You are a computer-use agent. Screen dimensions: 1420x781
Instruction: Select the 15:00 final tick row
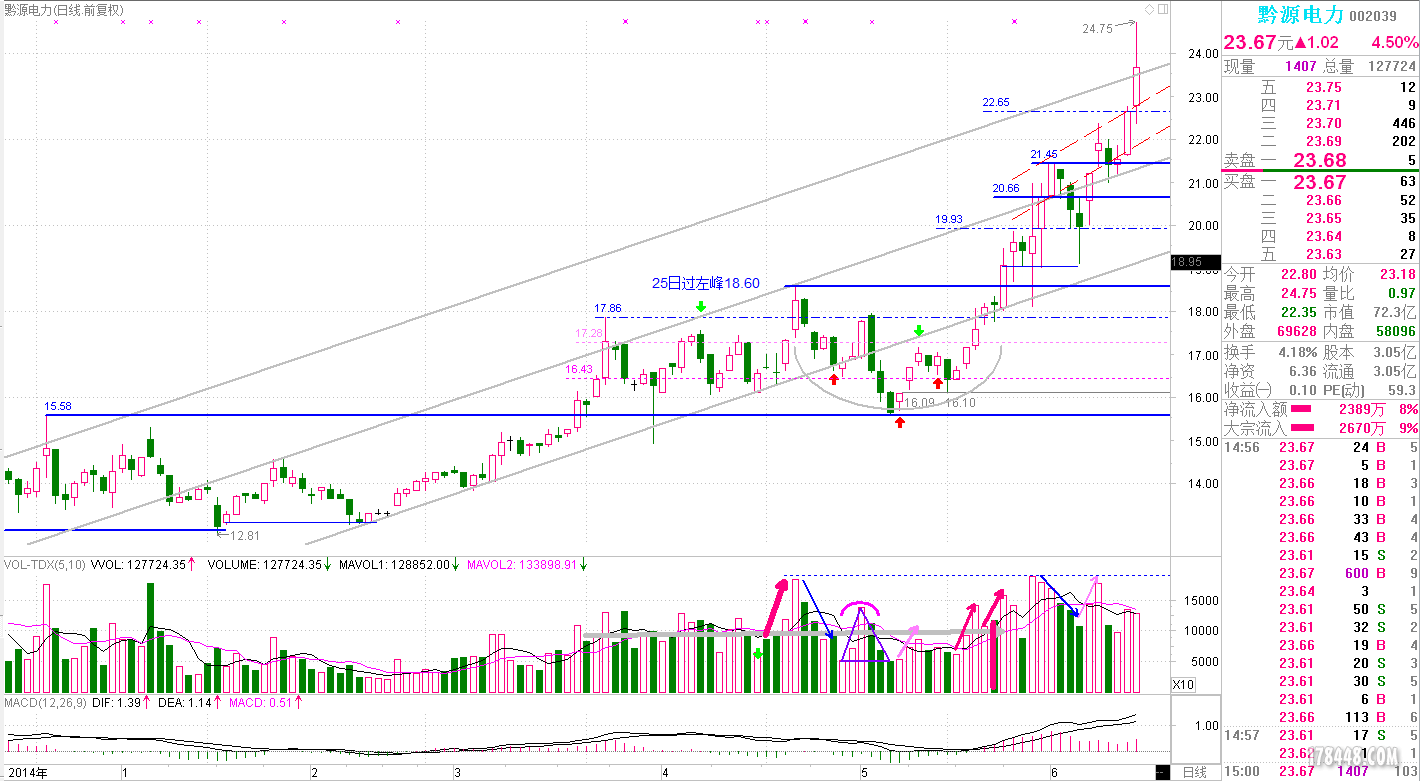[x=1321, y=770]
